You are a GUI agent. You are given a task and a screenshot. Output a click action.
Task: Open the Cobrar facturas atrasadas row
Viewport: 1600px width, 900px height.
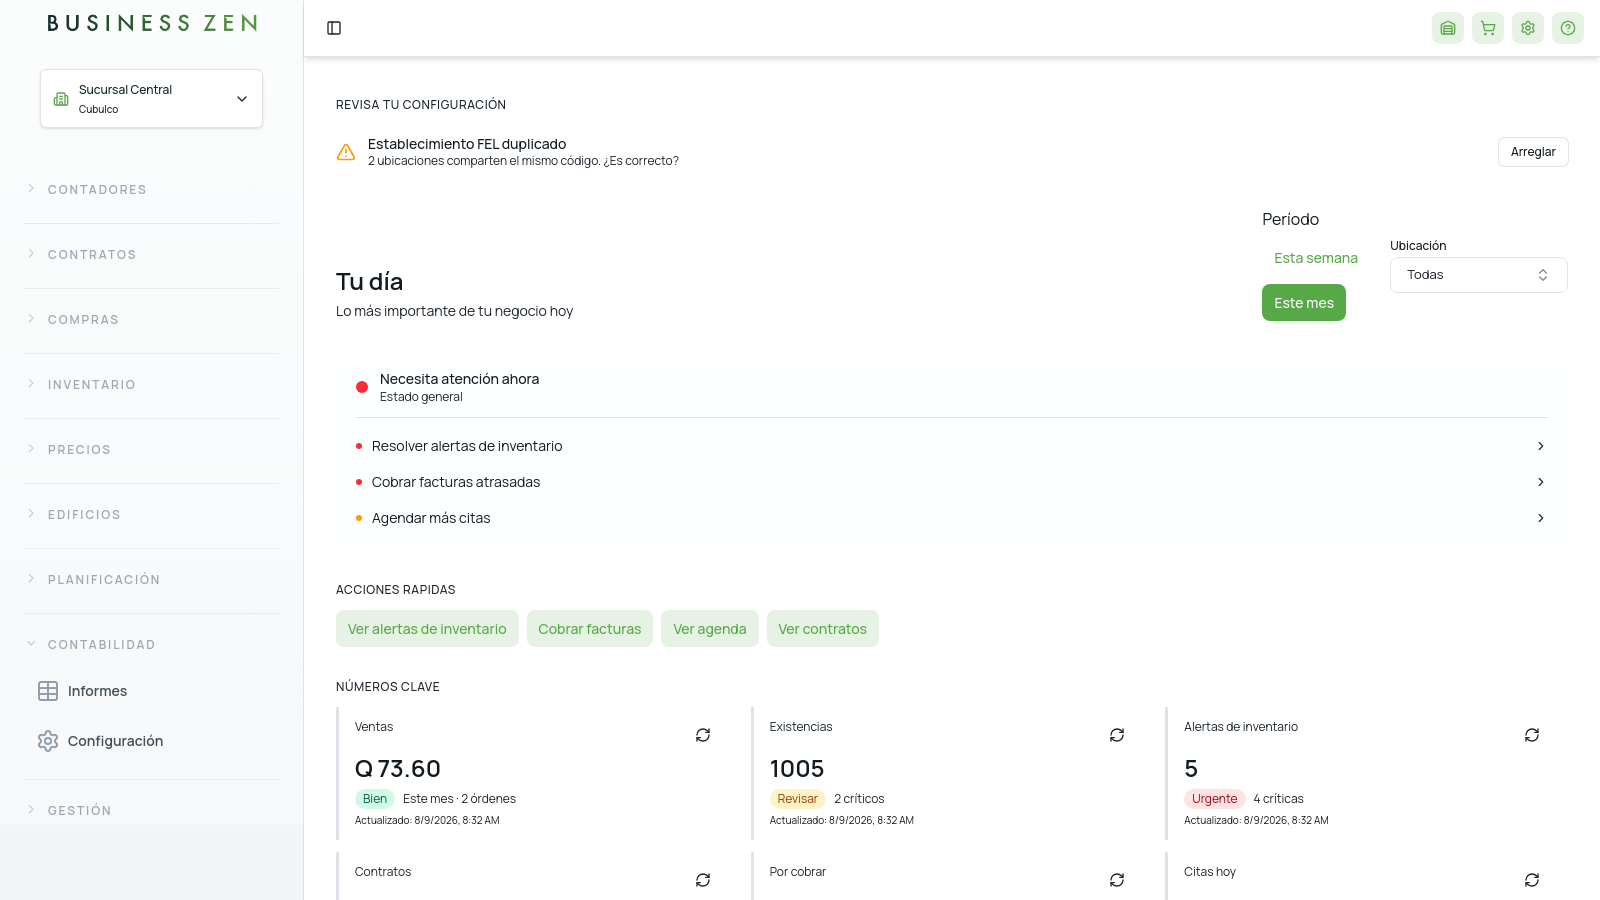952,482
